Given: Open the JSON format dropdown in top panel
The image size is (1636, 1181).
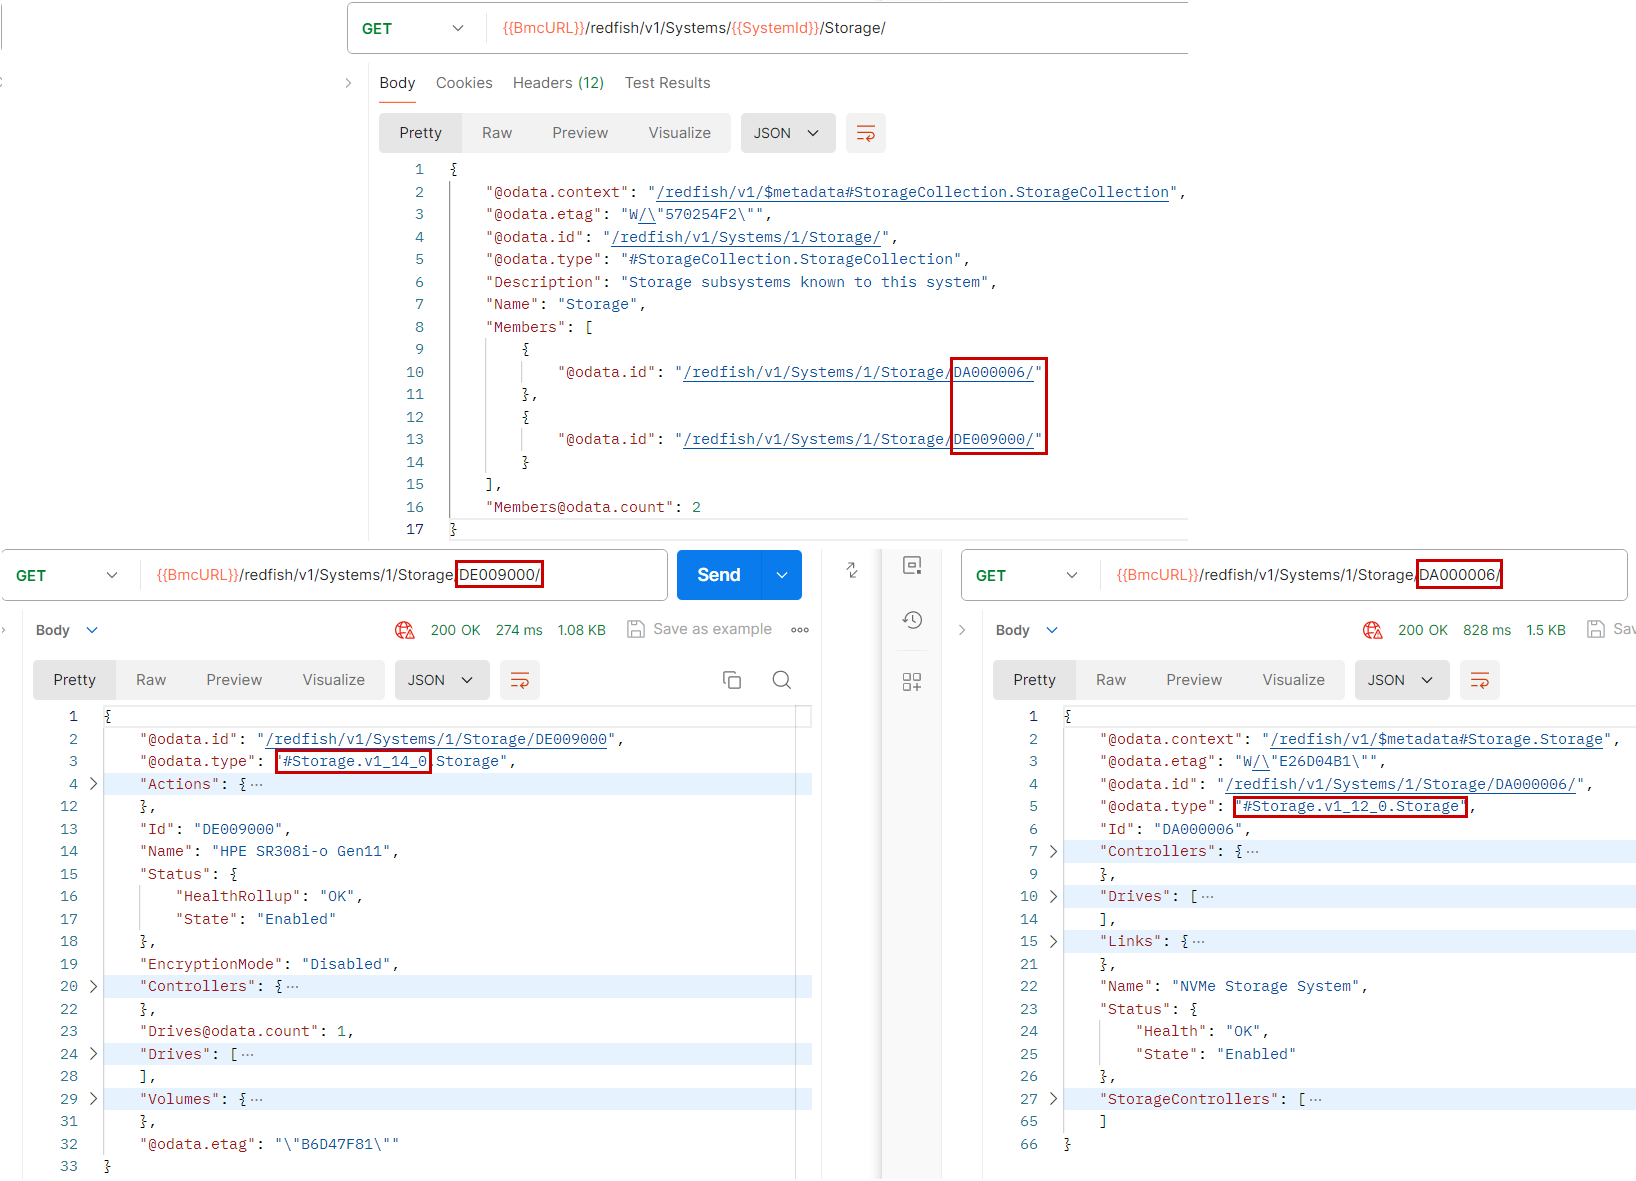Looking at the screenshot, I should [787, 133].
